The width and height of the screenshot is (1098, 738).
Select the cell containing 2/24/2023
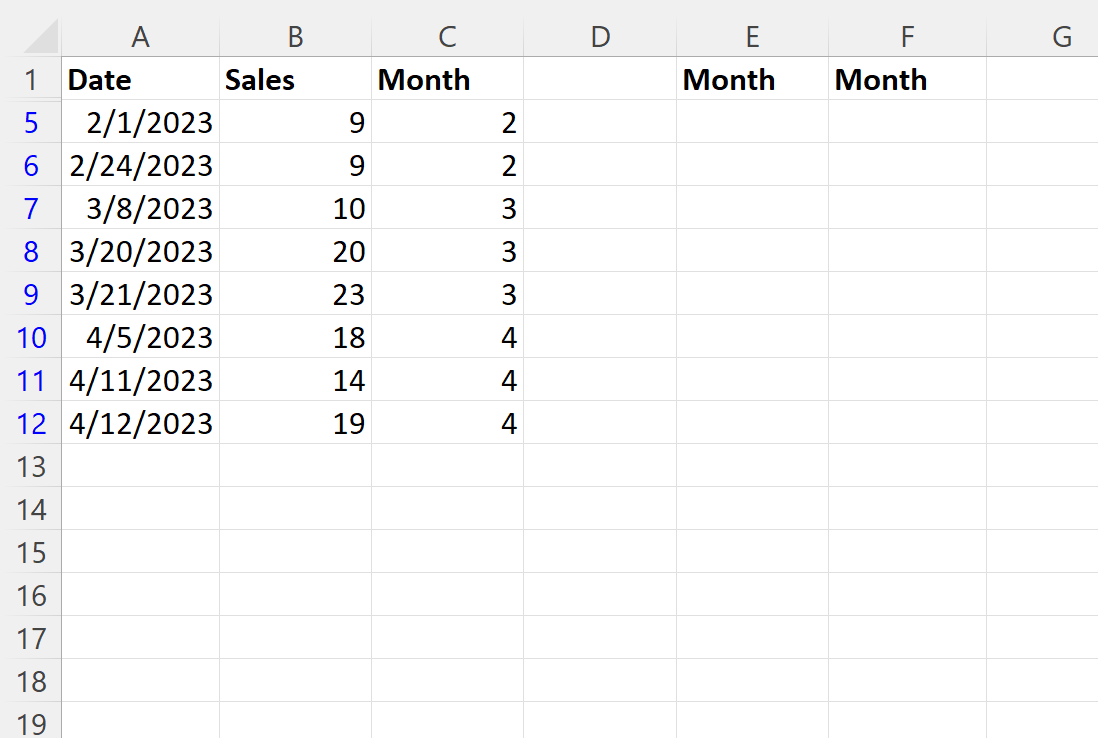point(140,165)
